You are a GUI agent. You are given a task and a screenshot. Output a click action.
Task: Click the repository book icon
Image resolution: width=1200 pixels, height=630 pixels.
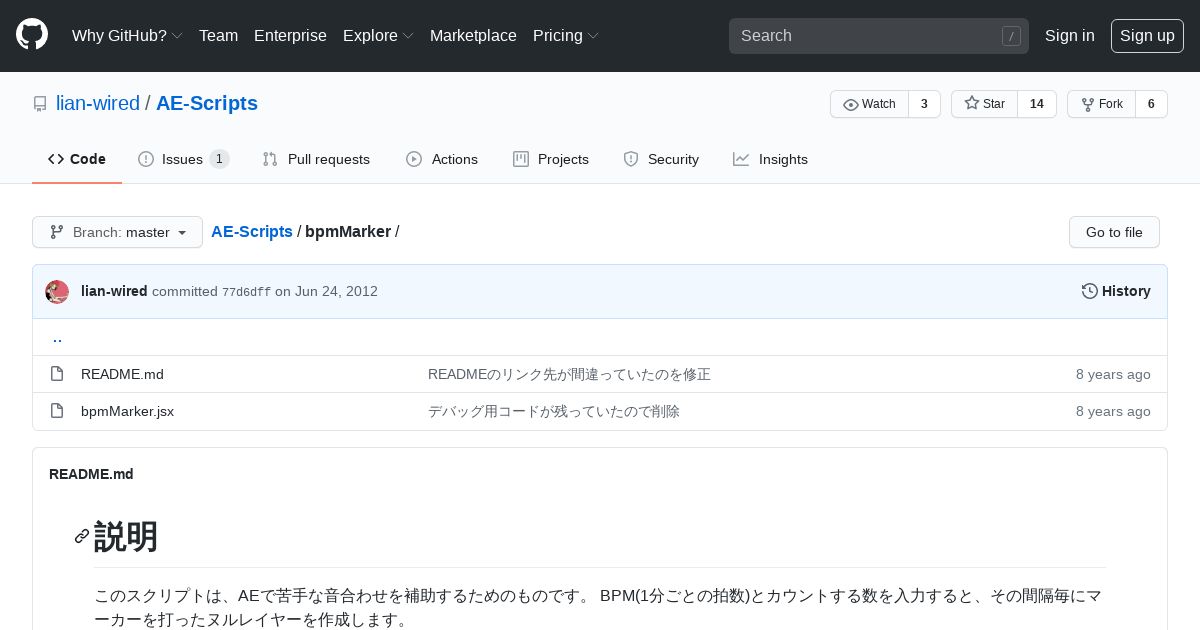[40, 104]
